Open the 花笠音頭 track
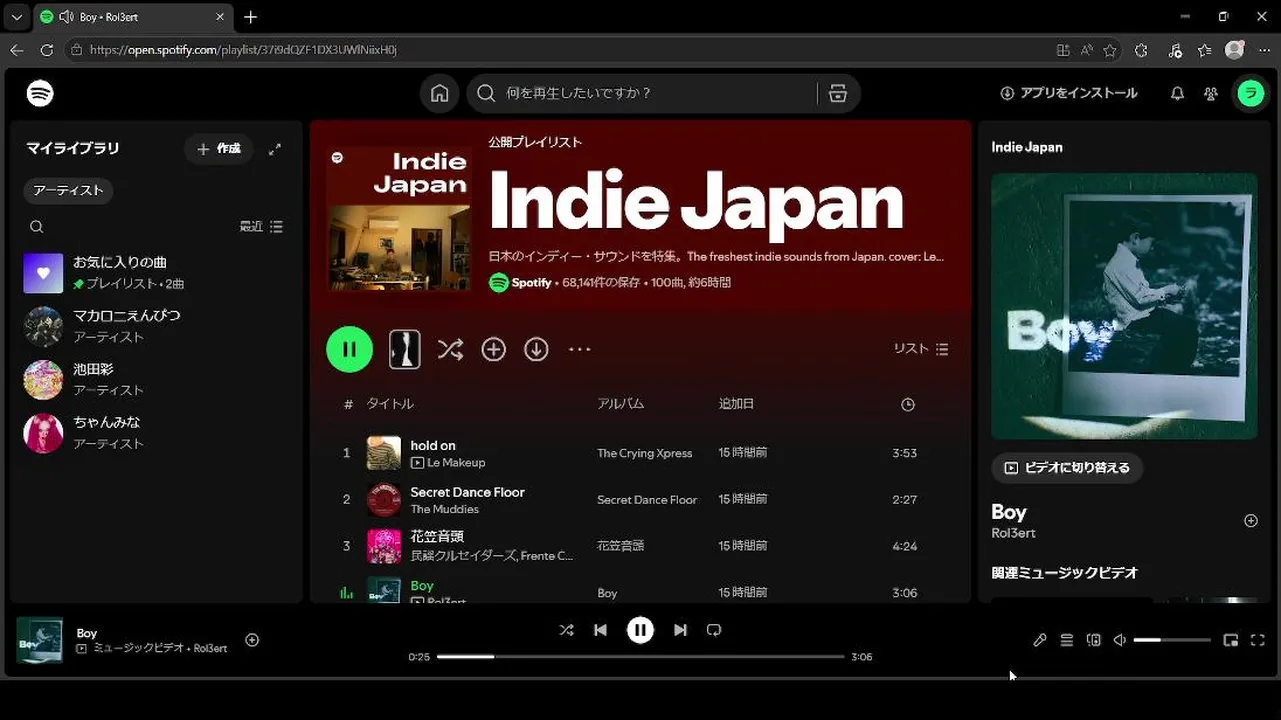The width and height of the screenshot is (1281, 720). coord(437,537)
